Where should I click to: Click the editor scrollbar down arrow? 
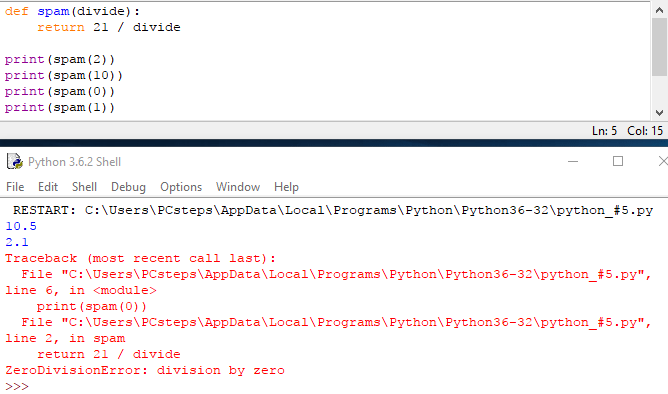(x=659, y=113)
